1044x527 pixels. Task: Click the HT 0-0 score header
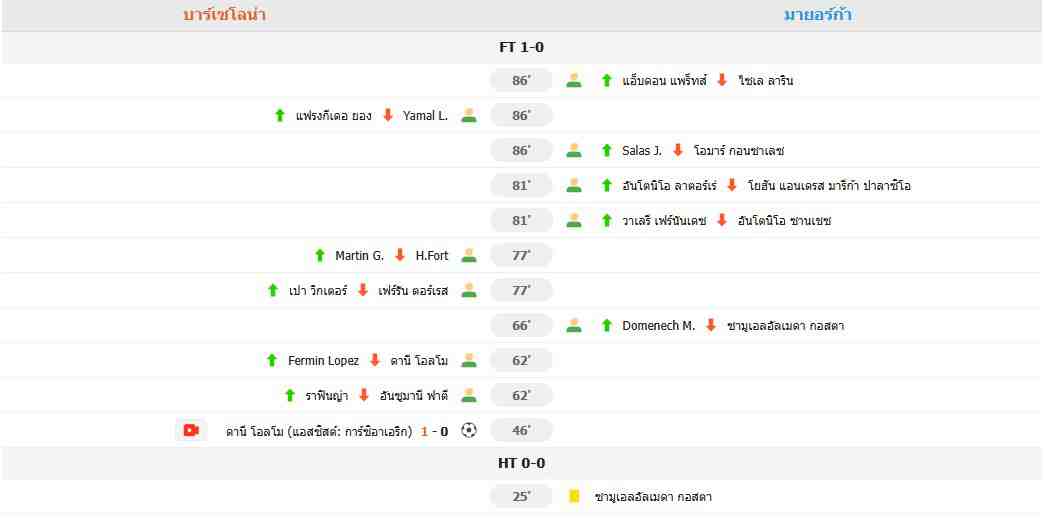pyautogui.click(x=521, y=463)
